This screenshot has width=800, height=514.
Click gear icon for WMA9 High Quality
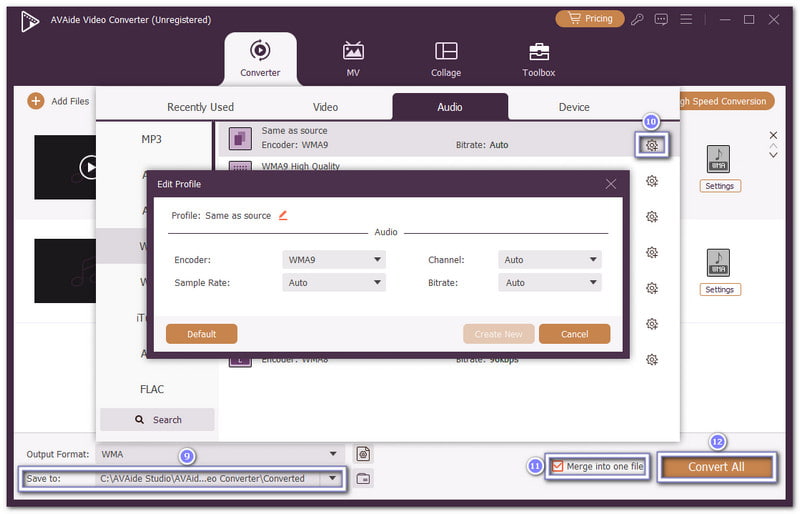652,181
